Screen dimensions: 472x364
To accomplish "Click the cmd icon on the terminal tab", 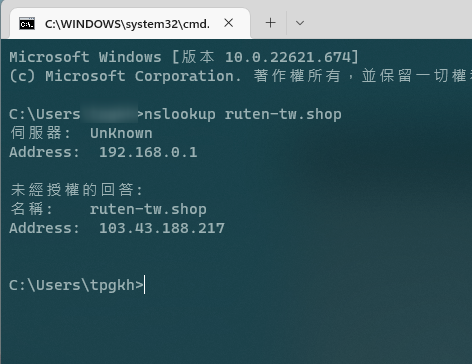I will tap(27, 24).
